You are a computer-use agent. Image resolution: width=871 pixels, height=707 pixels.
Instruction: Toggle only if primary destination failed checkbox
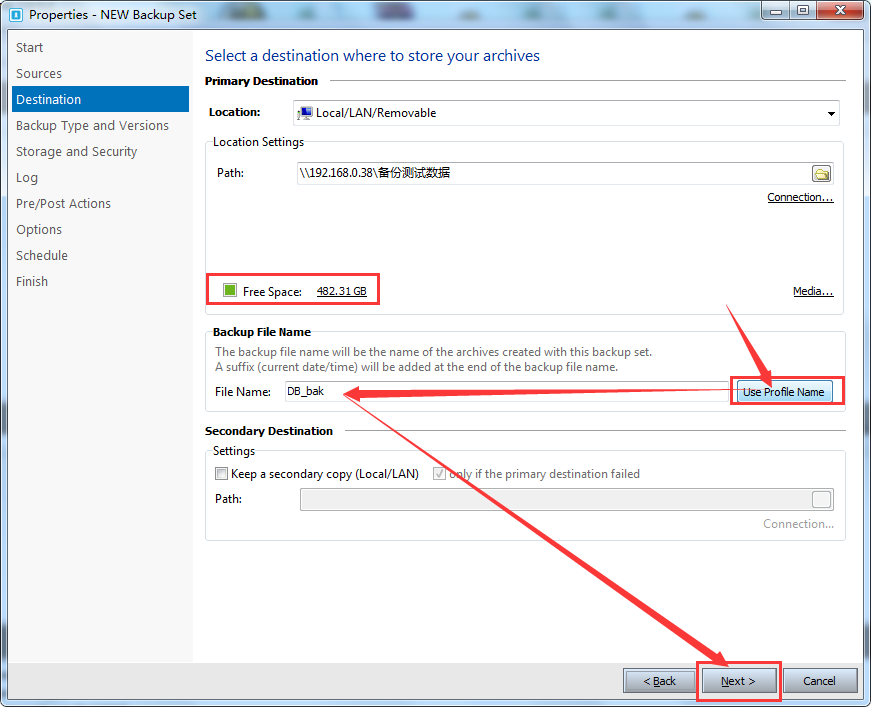tap(439, 474)
